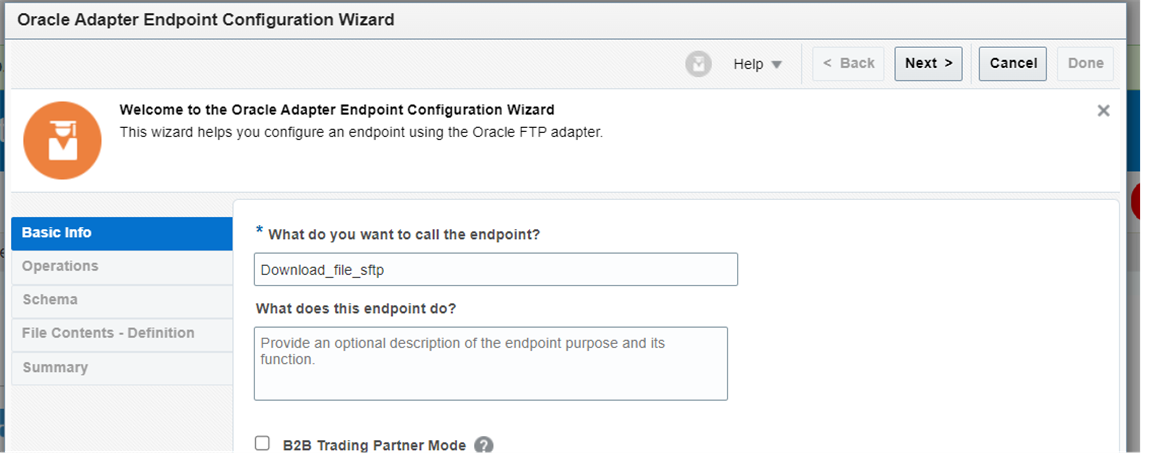Click into the endpoint description text area

point(491,364)
